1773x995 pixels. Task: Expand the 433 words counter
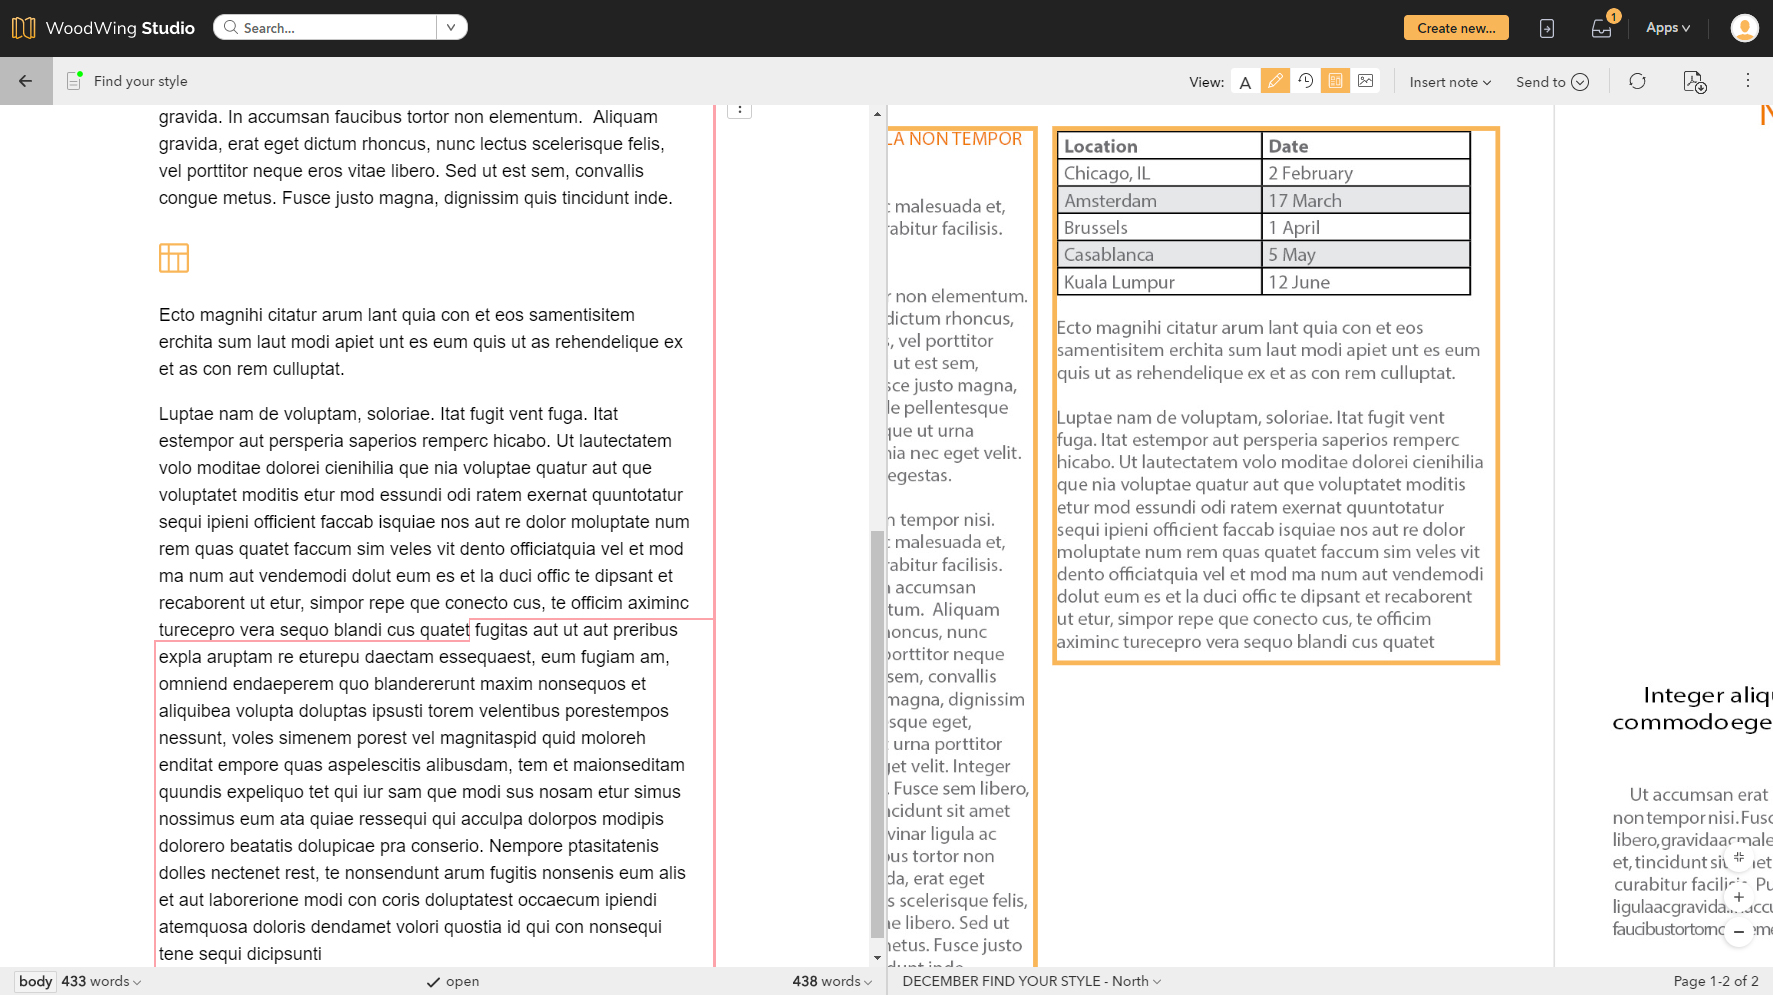coord(101,981)
